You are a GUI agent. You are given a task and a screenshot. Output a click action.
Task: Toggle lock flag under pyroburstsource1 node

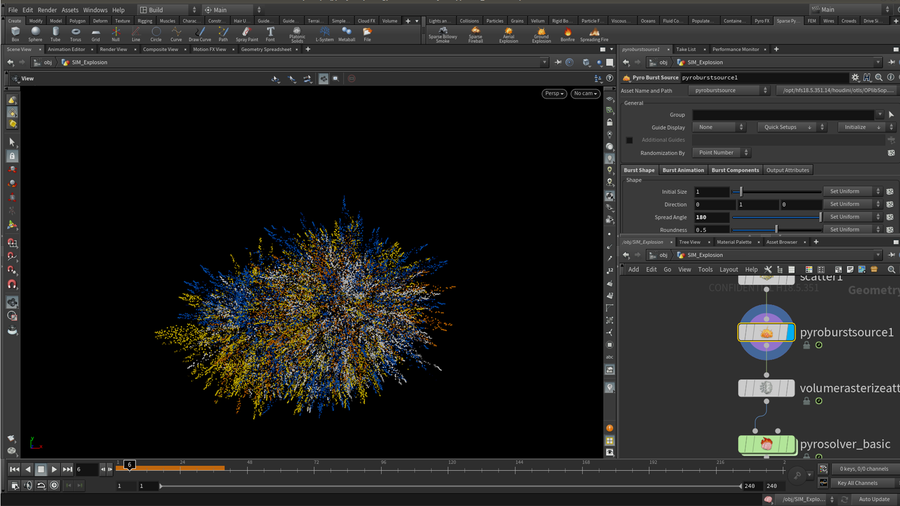click(806, 345)
